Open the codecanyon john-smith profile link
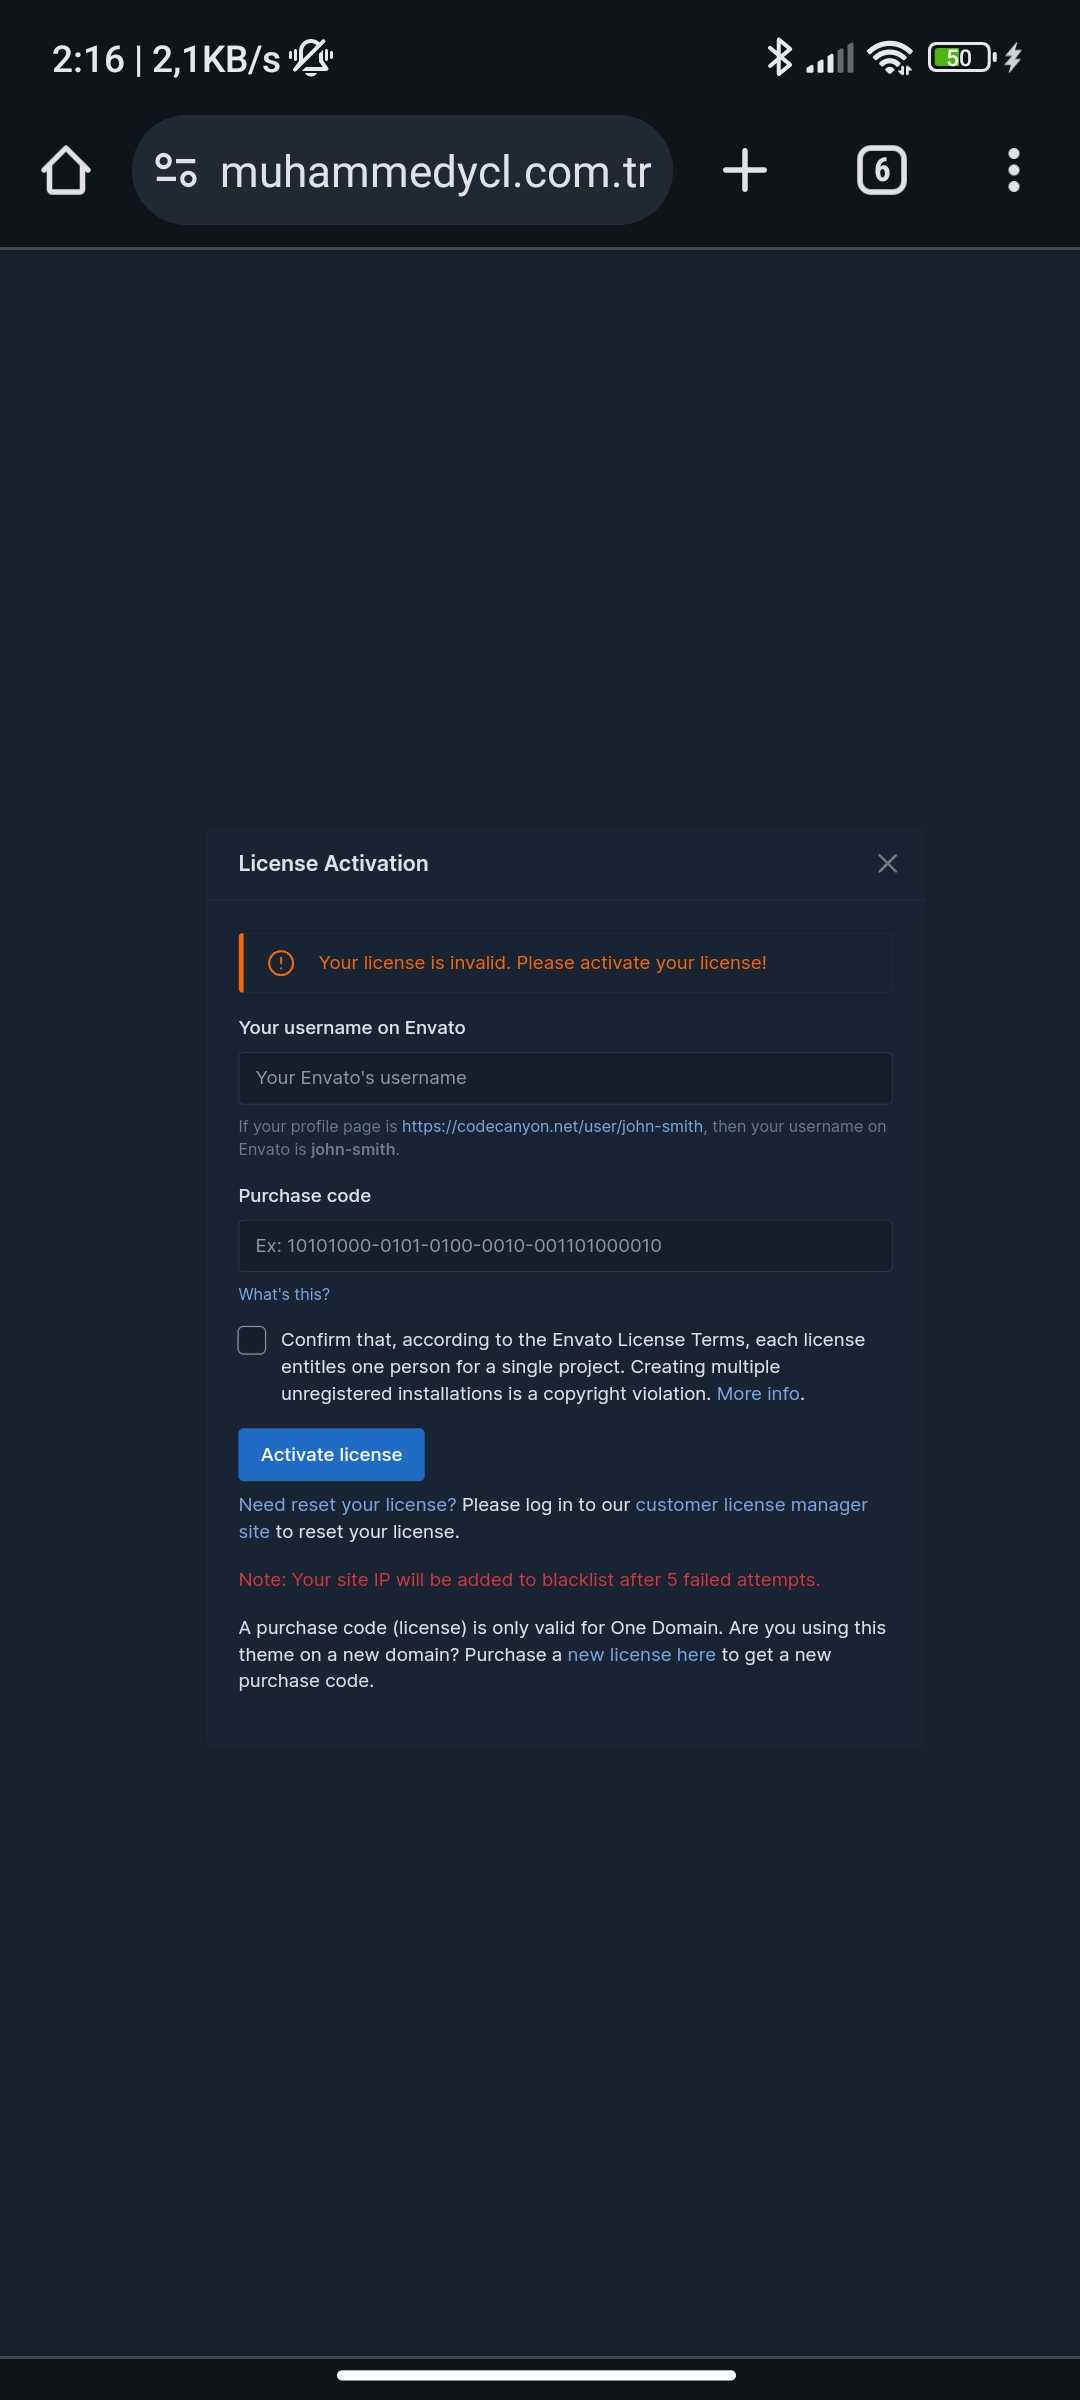Screen dimensions: 1080x2400 pyautogui.click(x=552, y=1126)
